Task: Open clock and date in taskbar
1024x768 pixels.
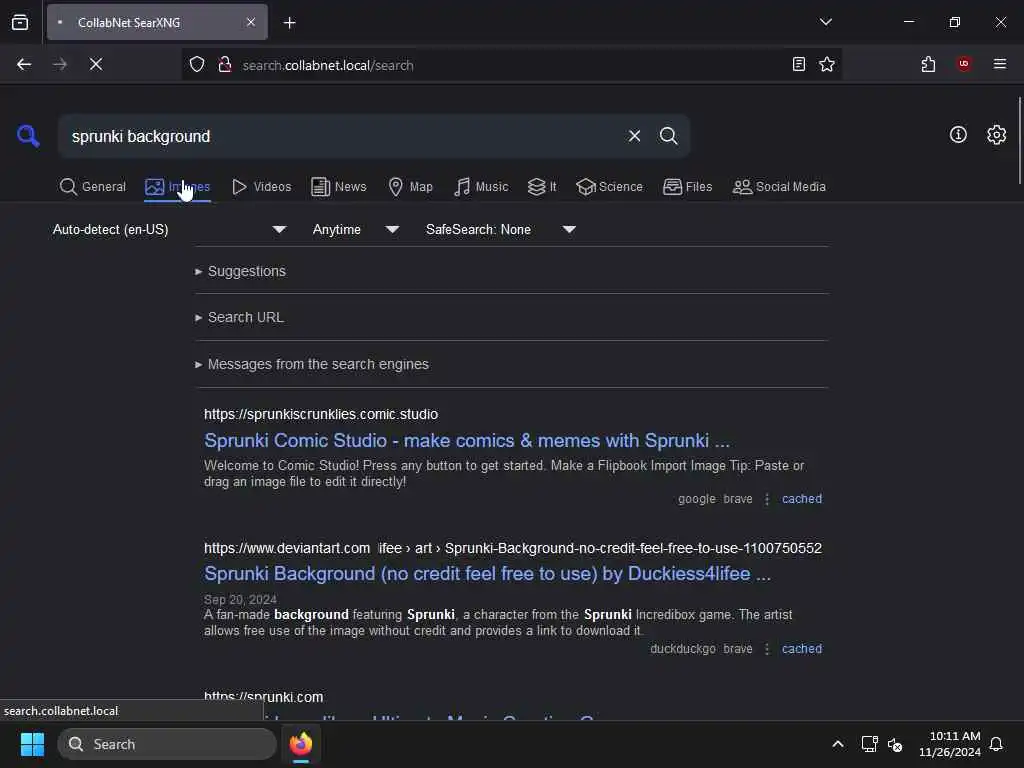Action: point(949,744)
